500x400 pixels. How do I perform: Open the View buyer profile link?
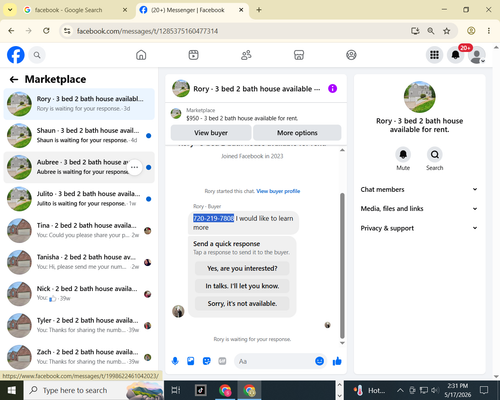click(278, 191)
